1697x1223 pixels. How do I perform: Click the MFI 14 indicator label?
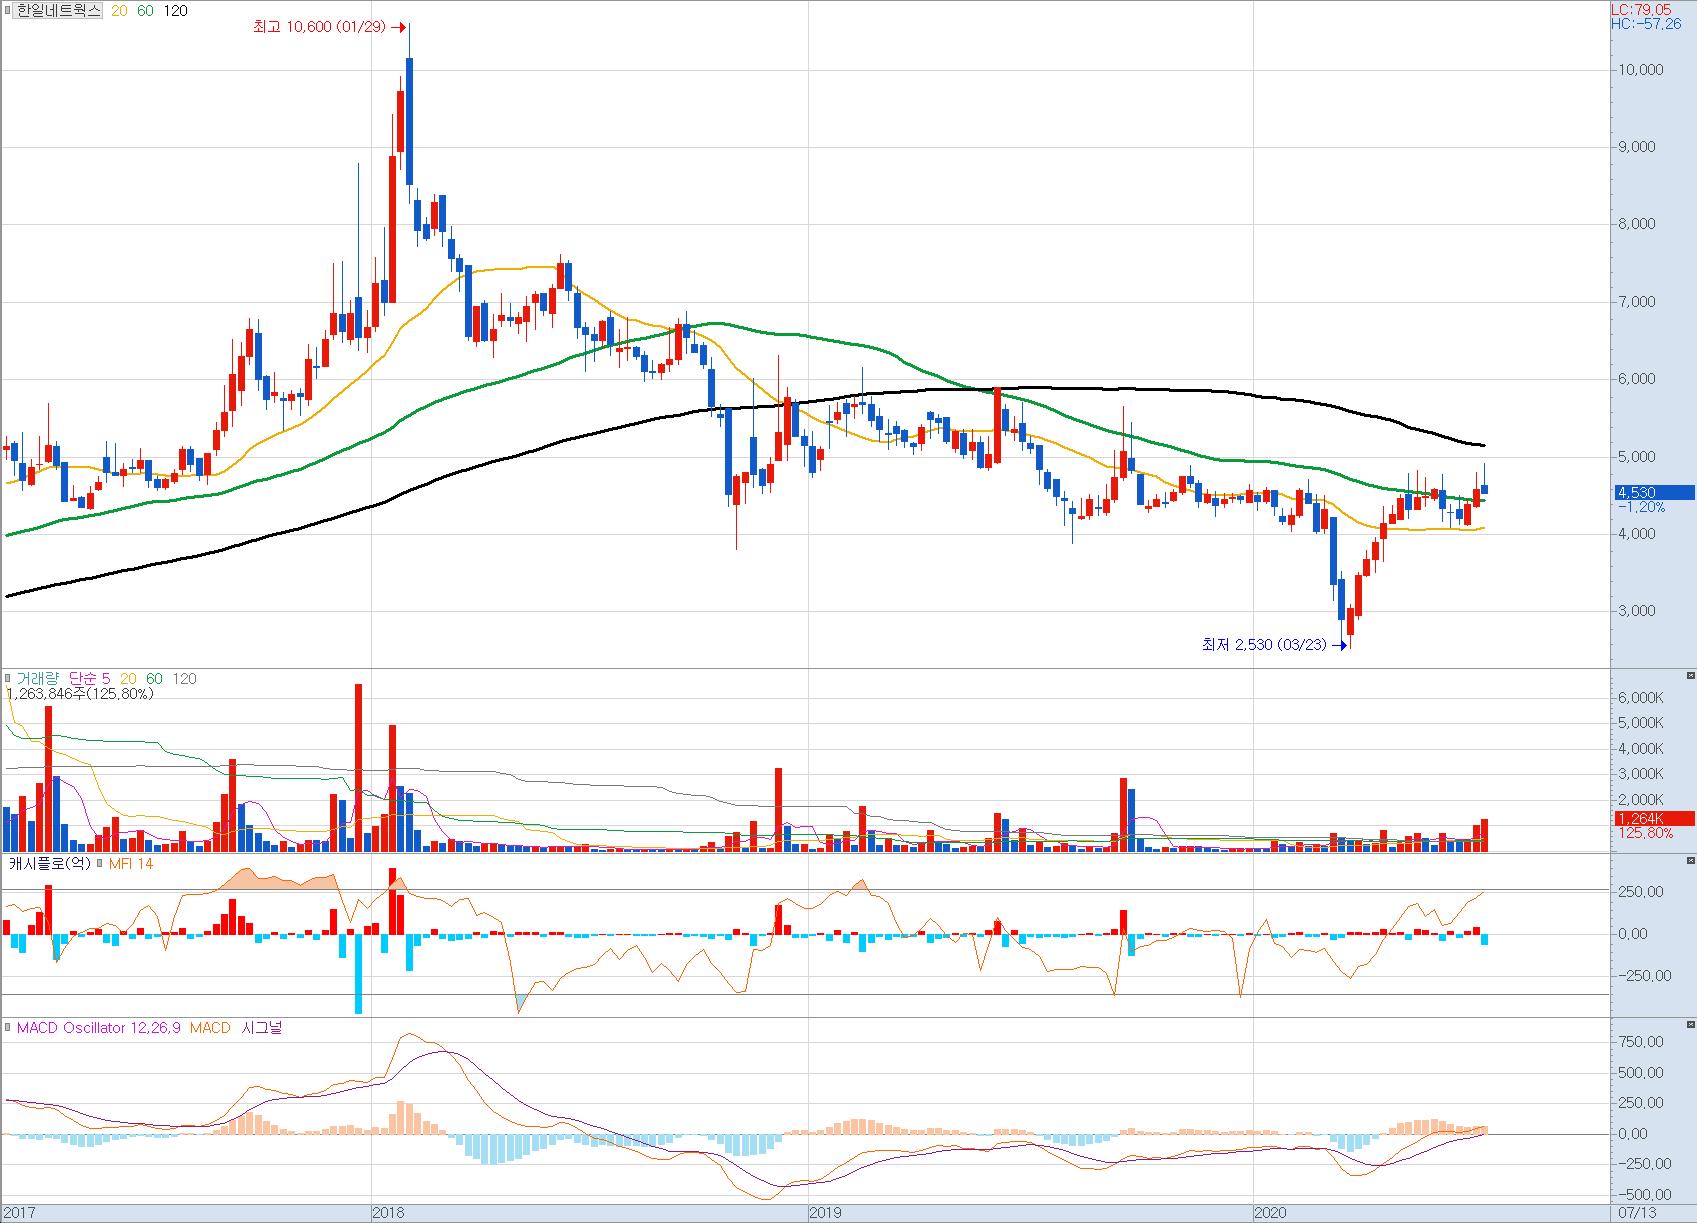[131, 863]
